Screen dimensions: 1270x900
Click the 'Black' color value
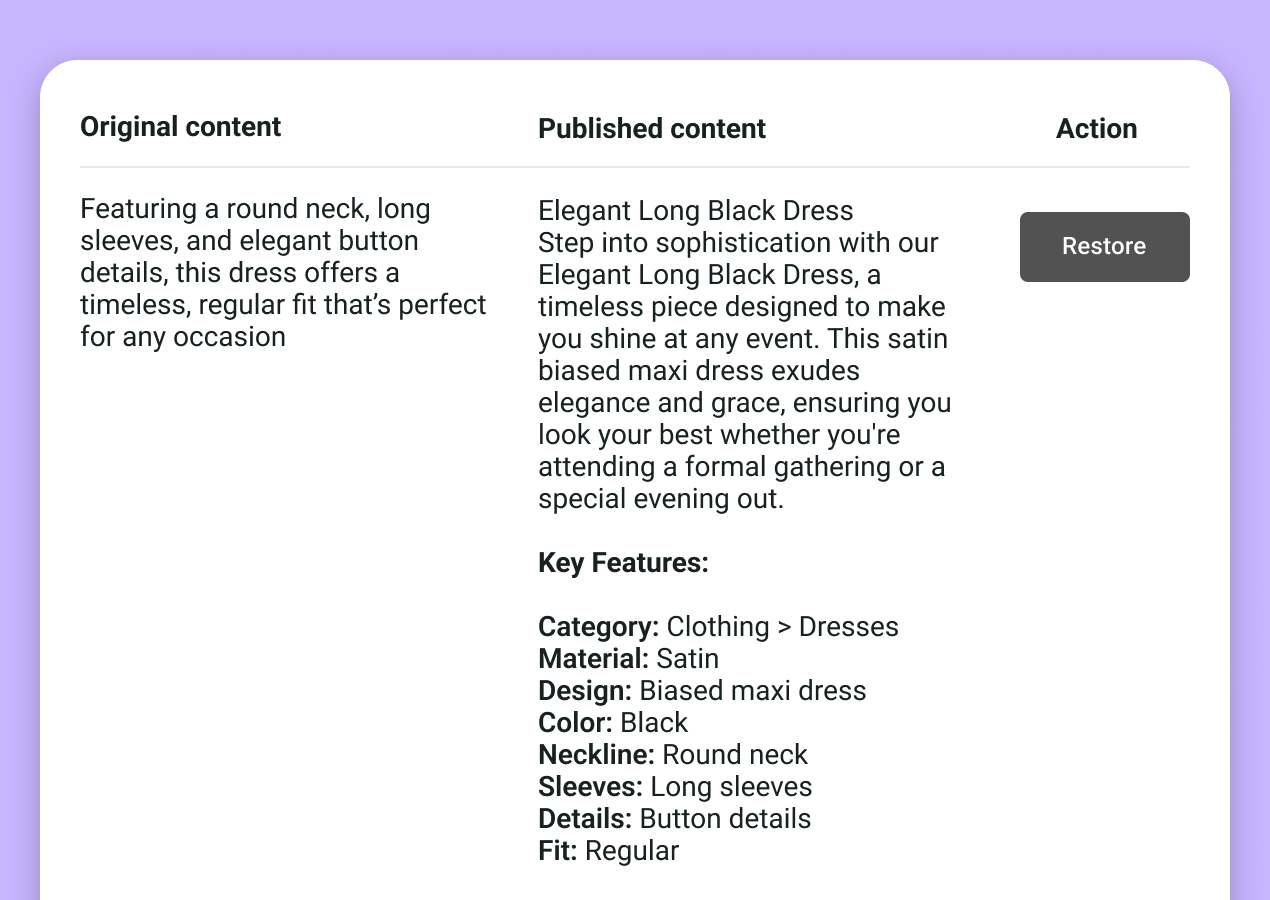coord(654,723)
